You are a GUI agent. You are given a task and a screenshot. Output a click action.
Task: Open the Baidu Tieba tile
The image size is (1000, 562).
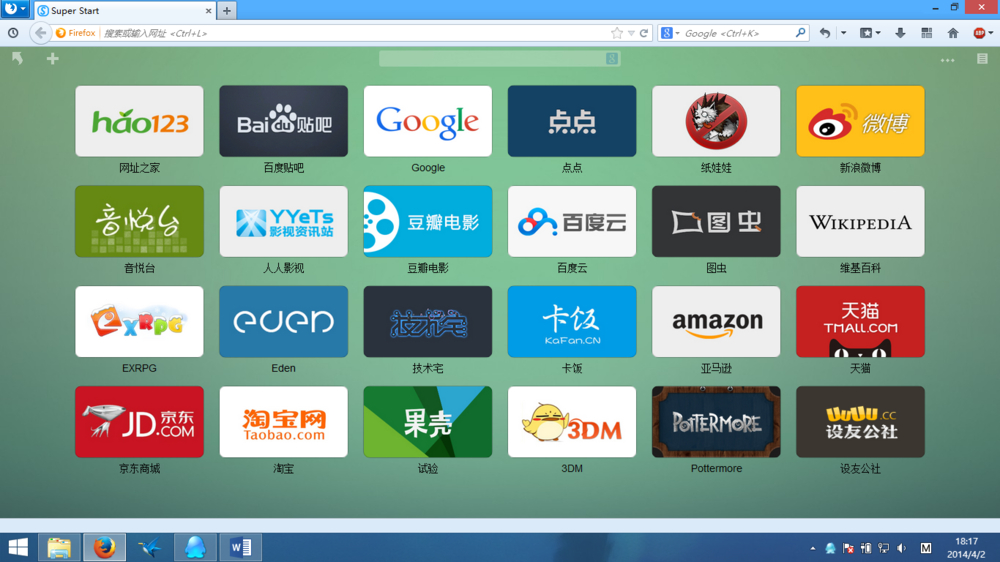pos(283,121)
